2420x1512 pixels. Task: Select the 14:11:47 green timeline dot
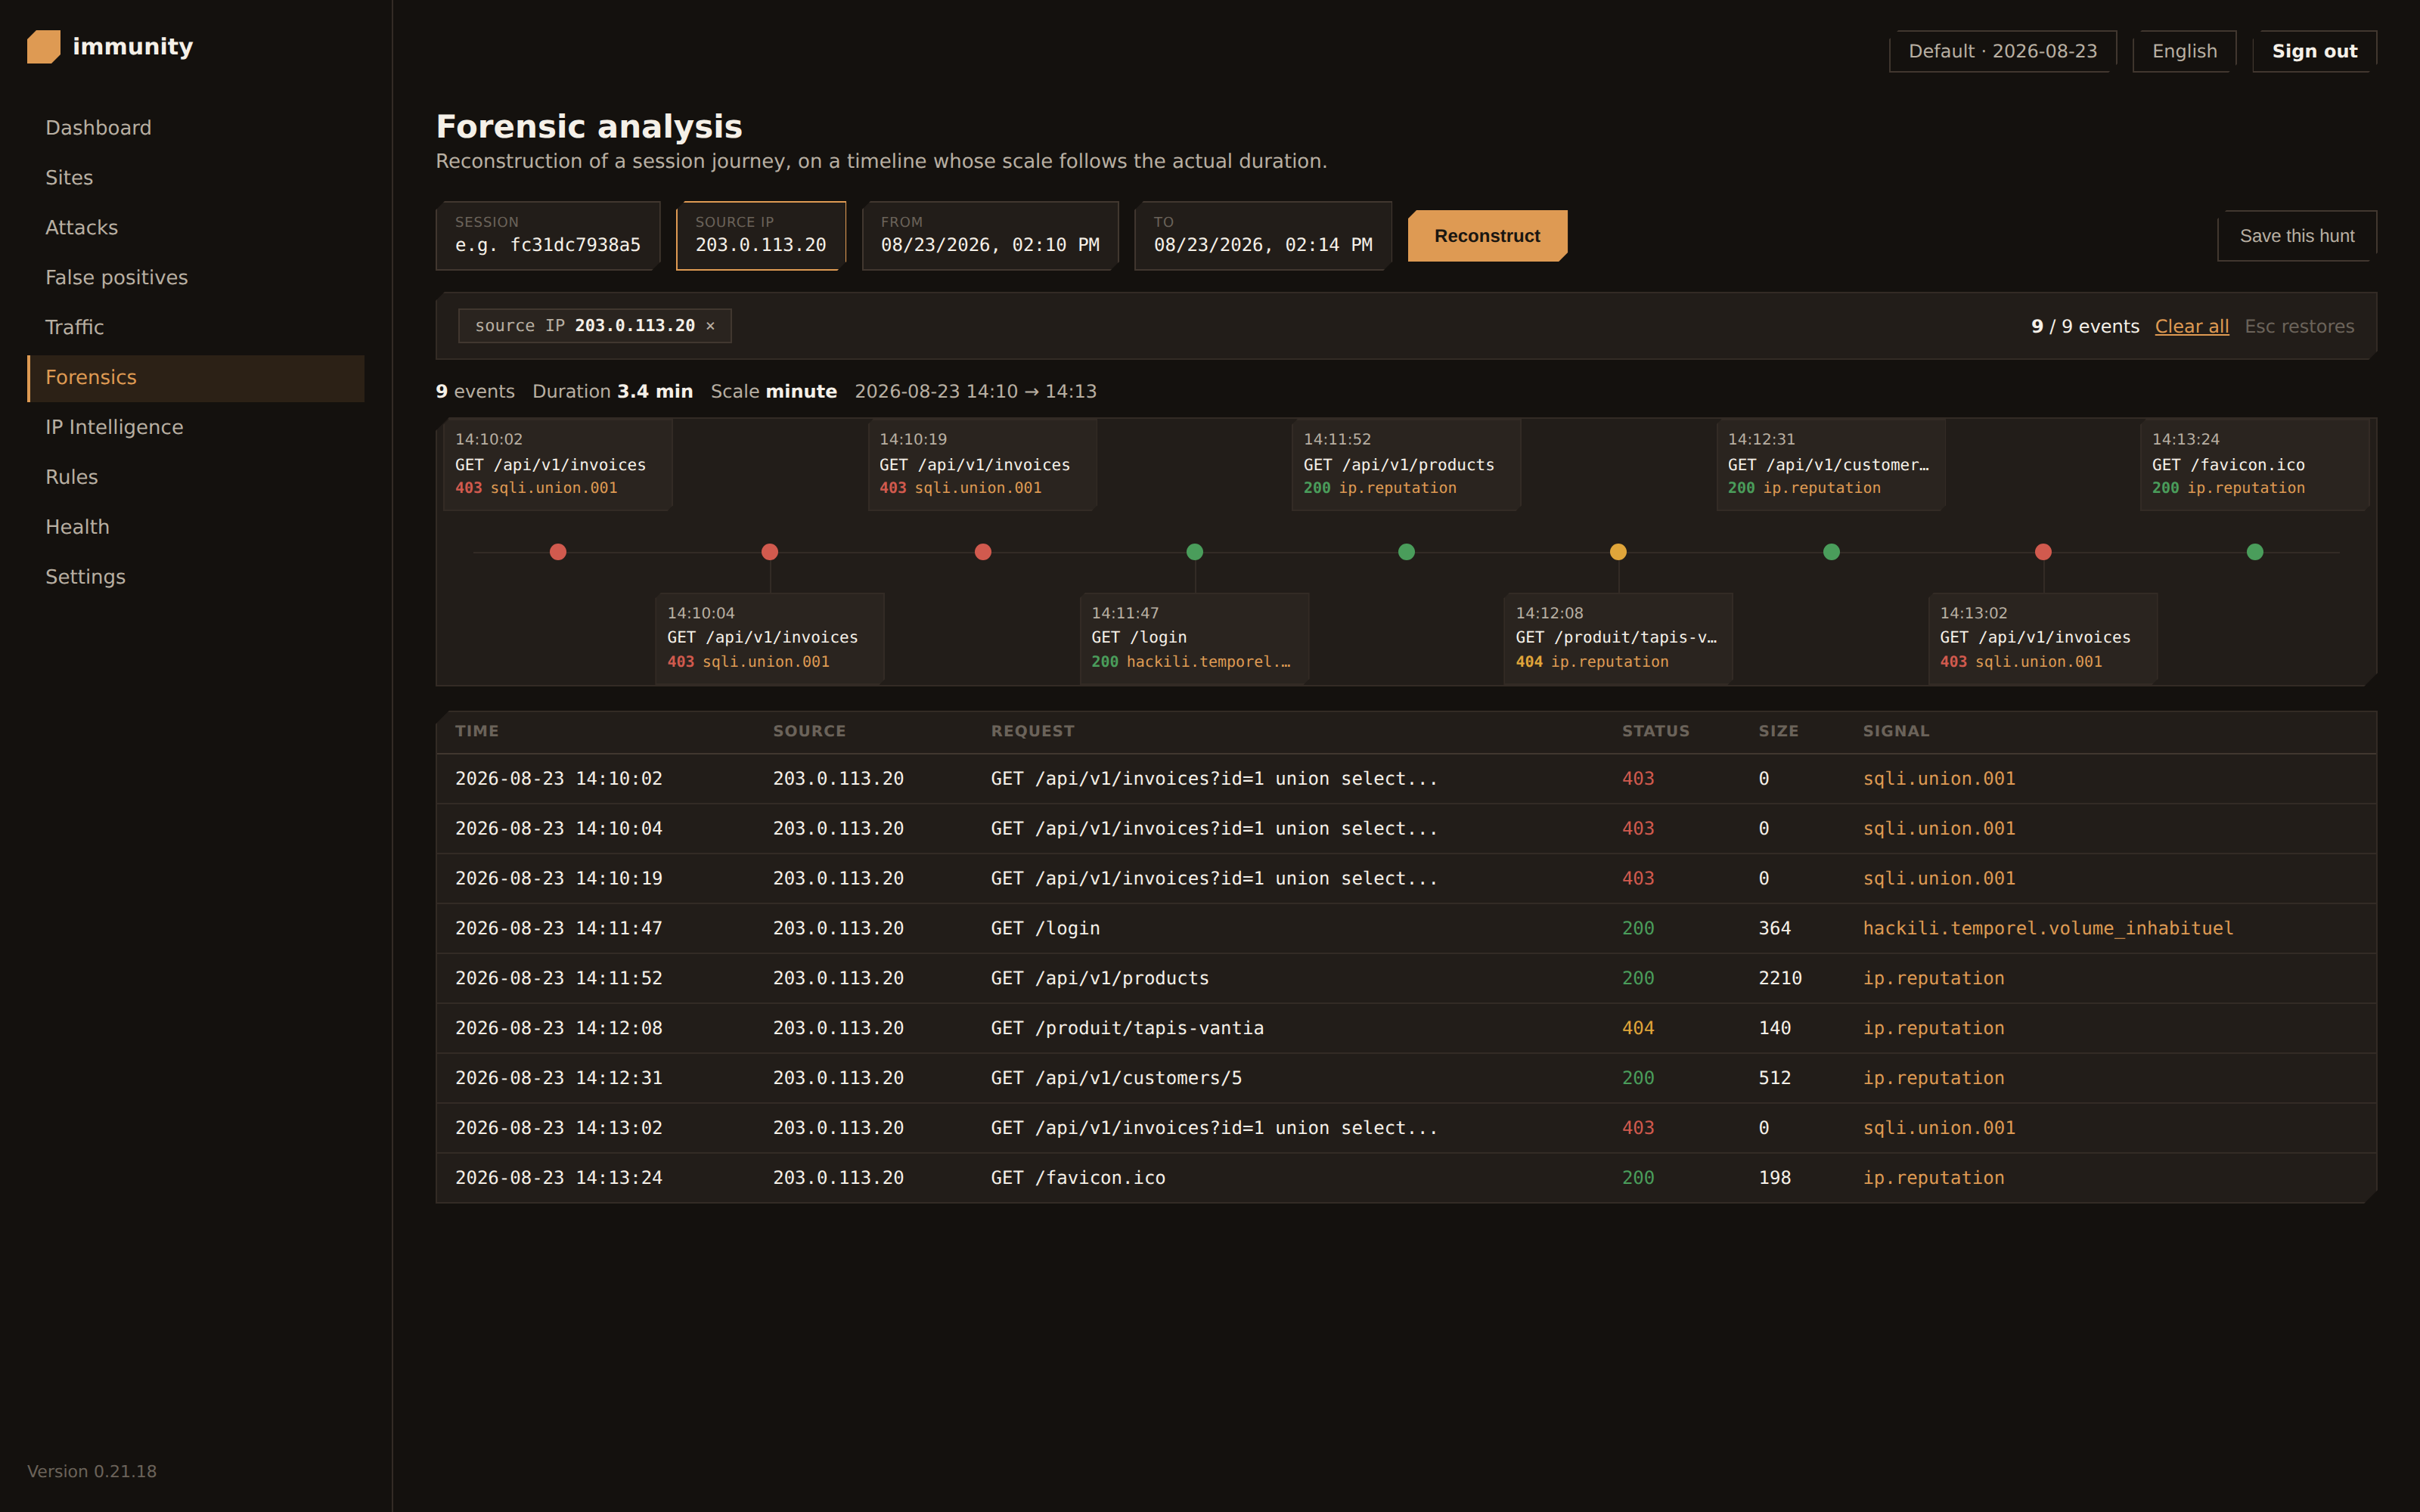click(x=1195, y=552)
